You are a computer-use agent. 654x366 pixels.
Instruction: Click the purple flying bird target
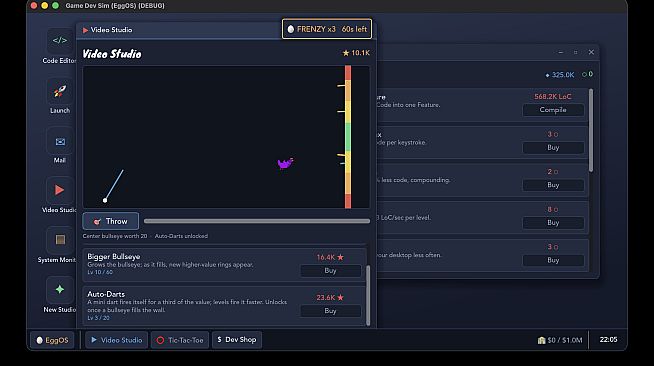tap(285, 163)
